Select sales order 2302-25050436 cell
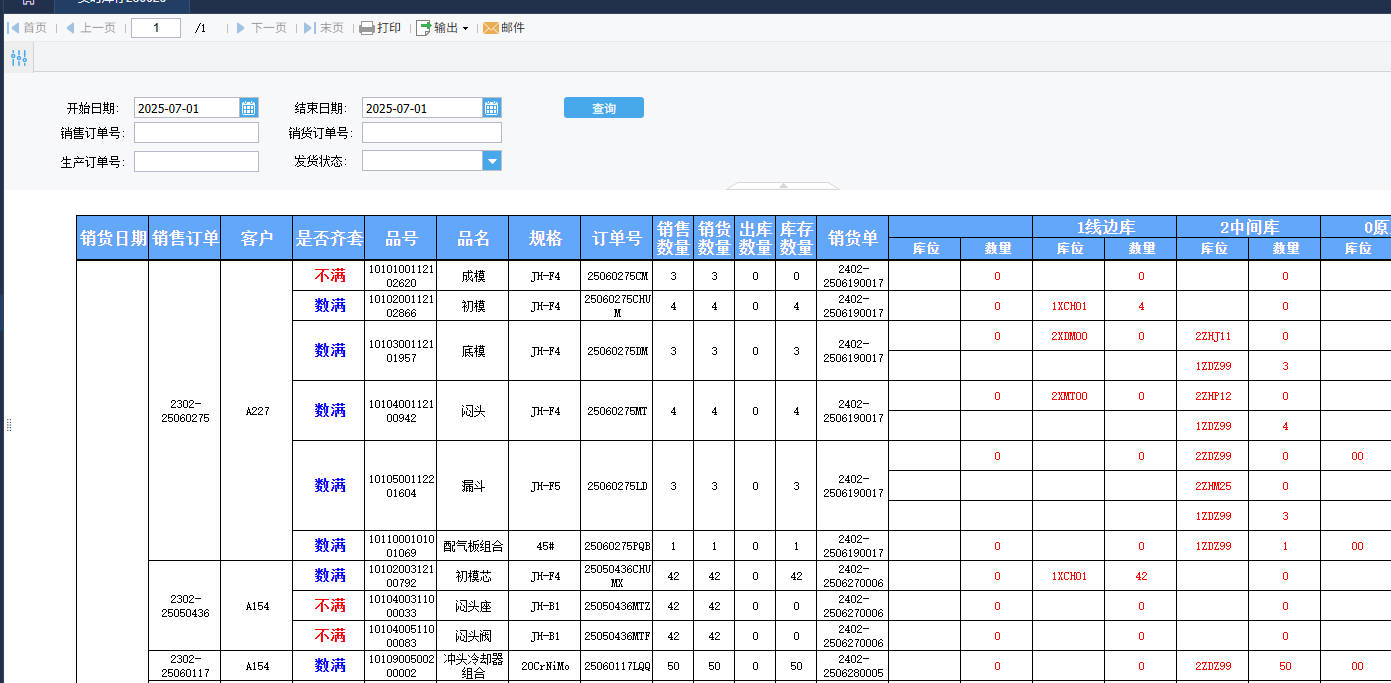The height and width of the screenshot is (683, 1391). tap(185, 606)
